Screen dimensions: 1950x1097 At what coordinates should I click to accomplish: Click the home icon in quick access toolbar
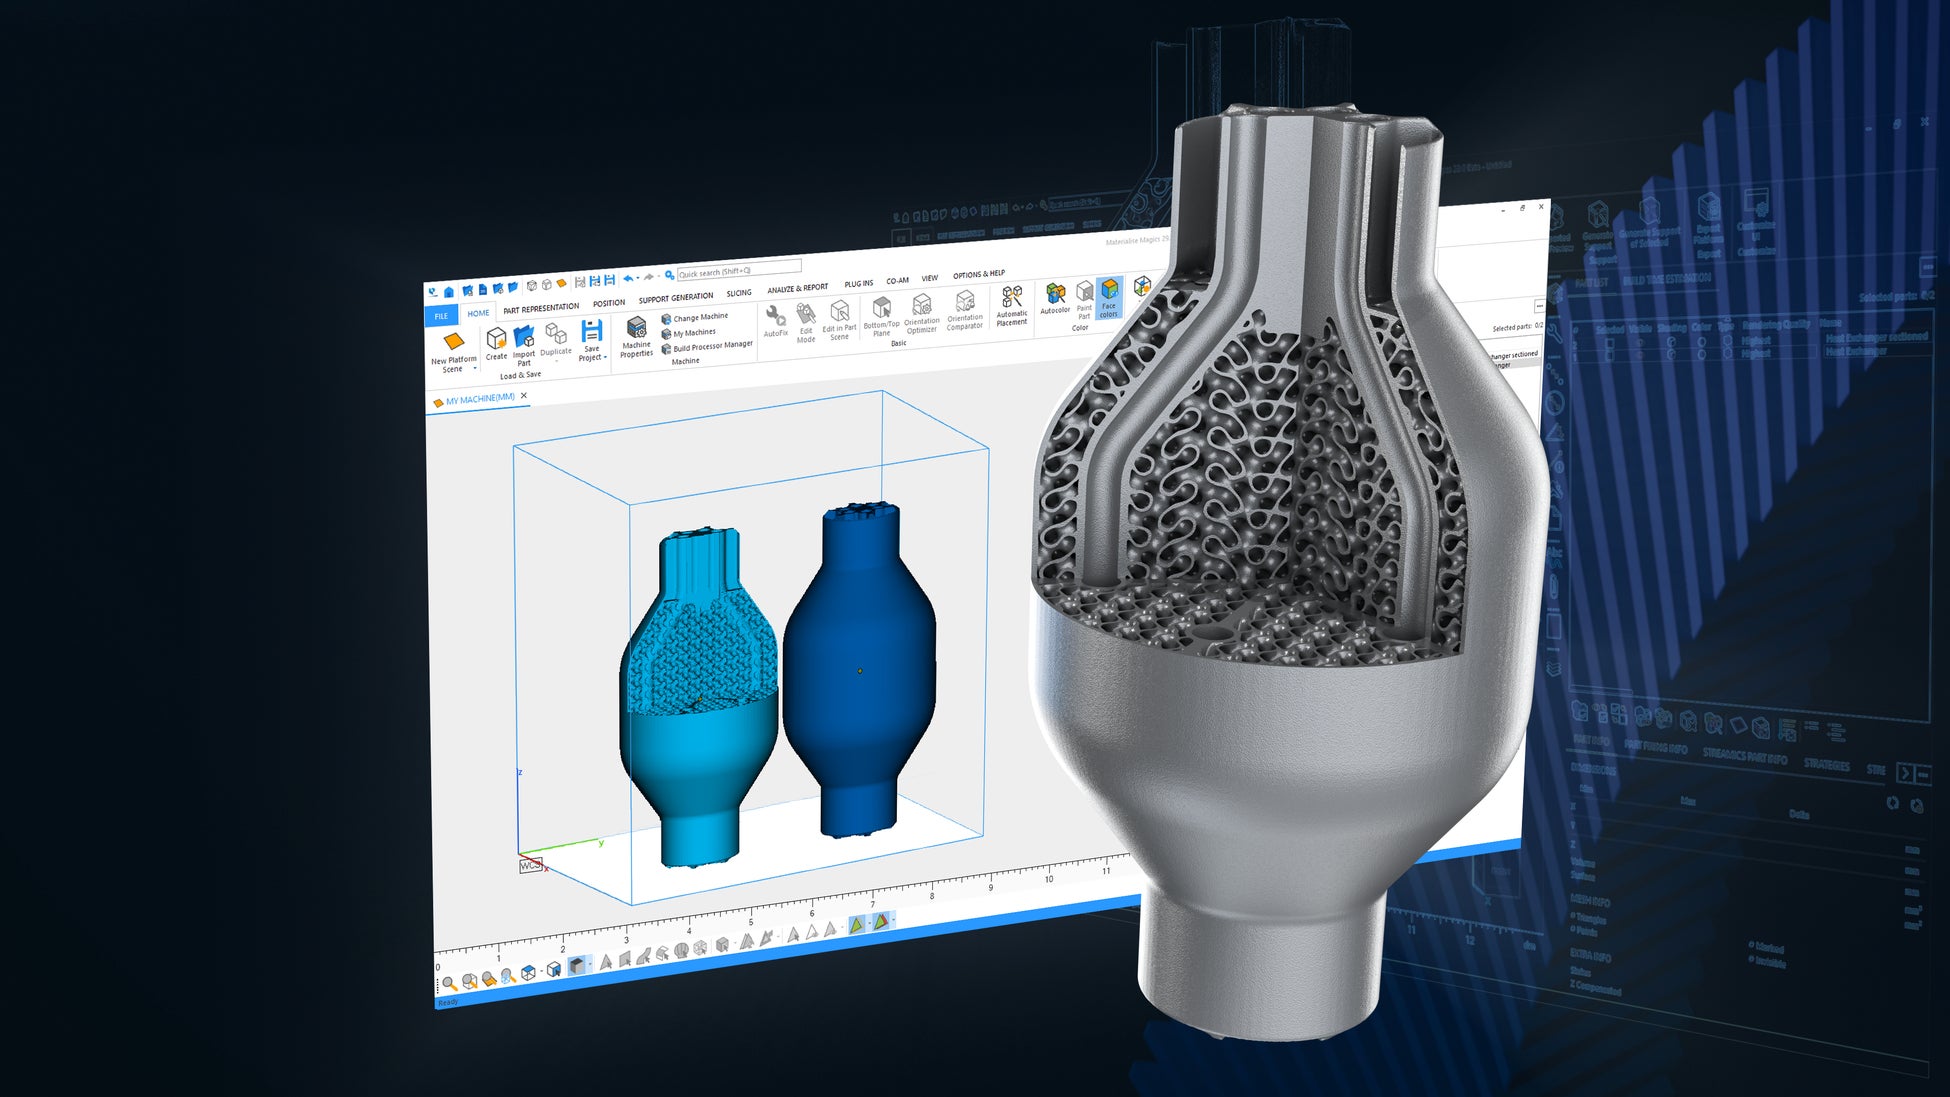(x=449, y=292)
